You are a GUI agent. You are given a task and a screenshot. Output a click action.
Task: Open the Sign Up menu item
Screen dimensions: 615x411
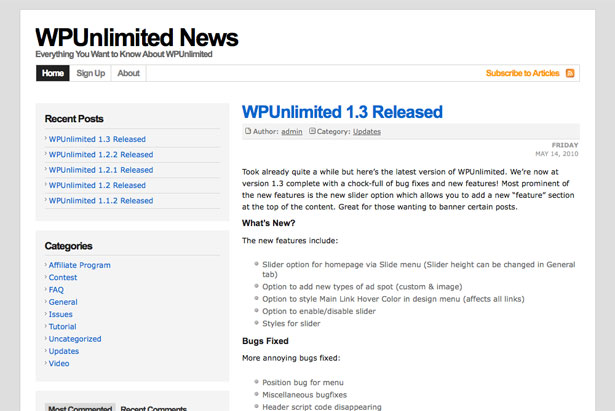point(91,73)
